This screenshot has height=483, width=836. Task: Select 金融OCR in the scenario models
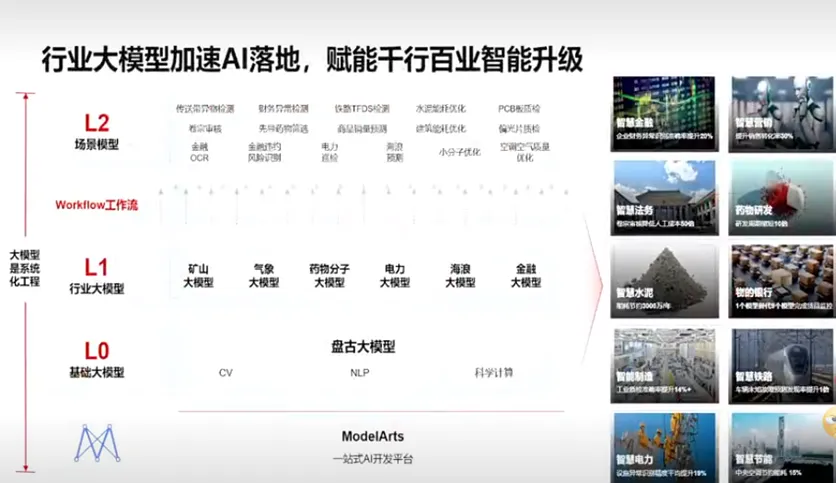click(x=200, y=152)
